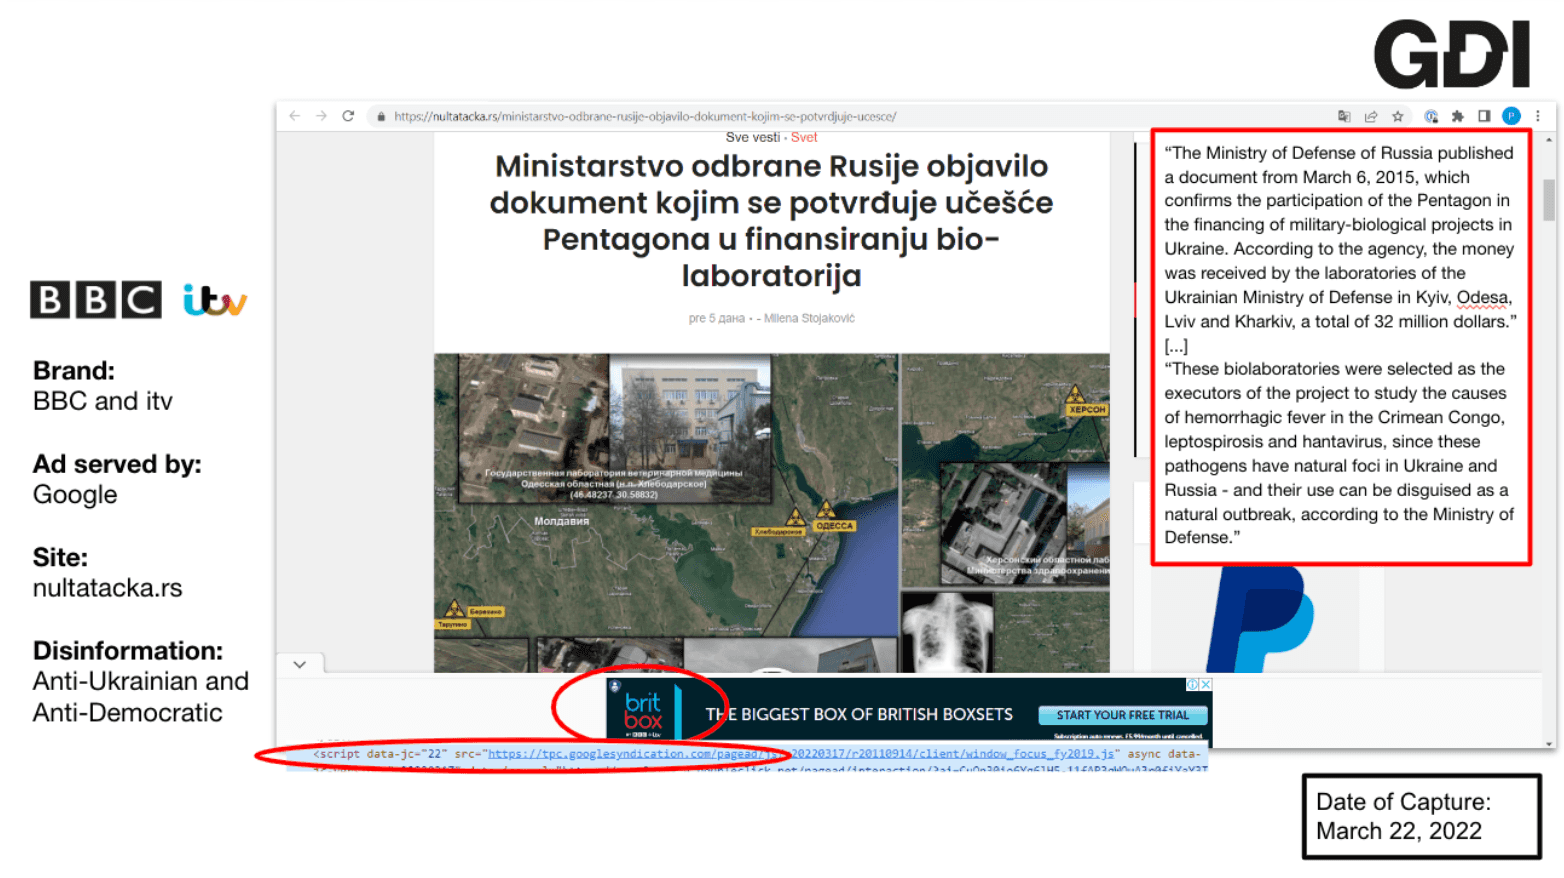Click the page scroll-up arrow
Screen dimensions: 1564x878
pos(1549,141)
